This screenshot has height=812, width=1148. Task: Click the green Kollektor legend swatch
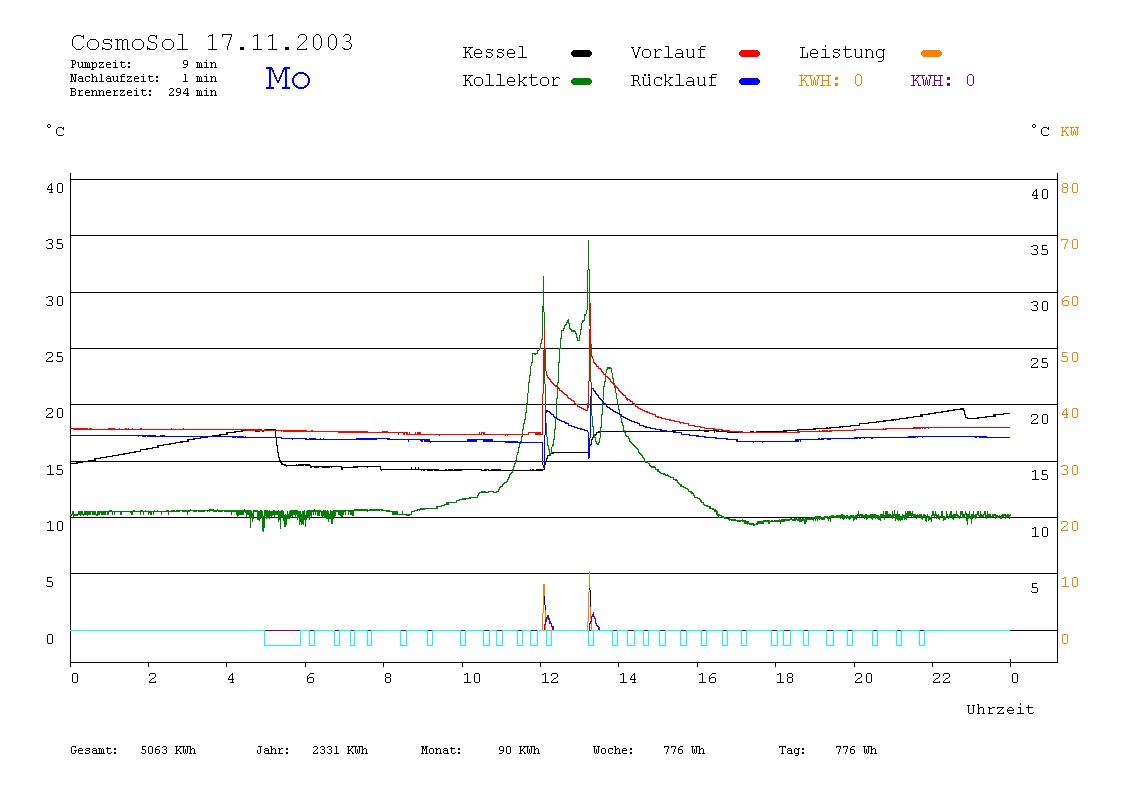[x=581, y=81]
